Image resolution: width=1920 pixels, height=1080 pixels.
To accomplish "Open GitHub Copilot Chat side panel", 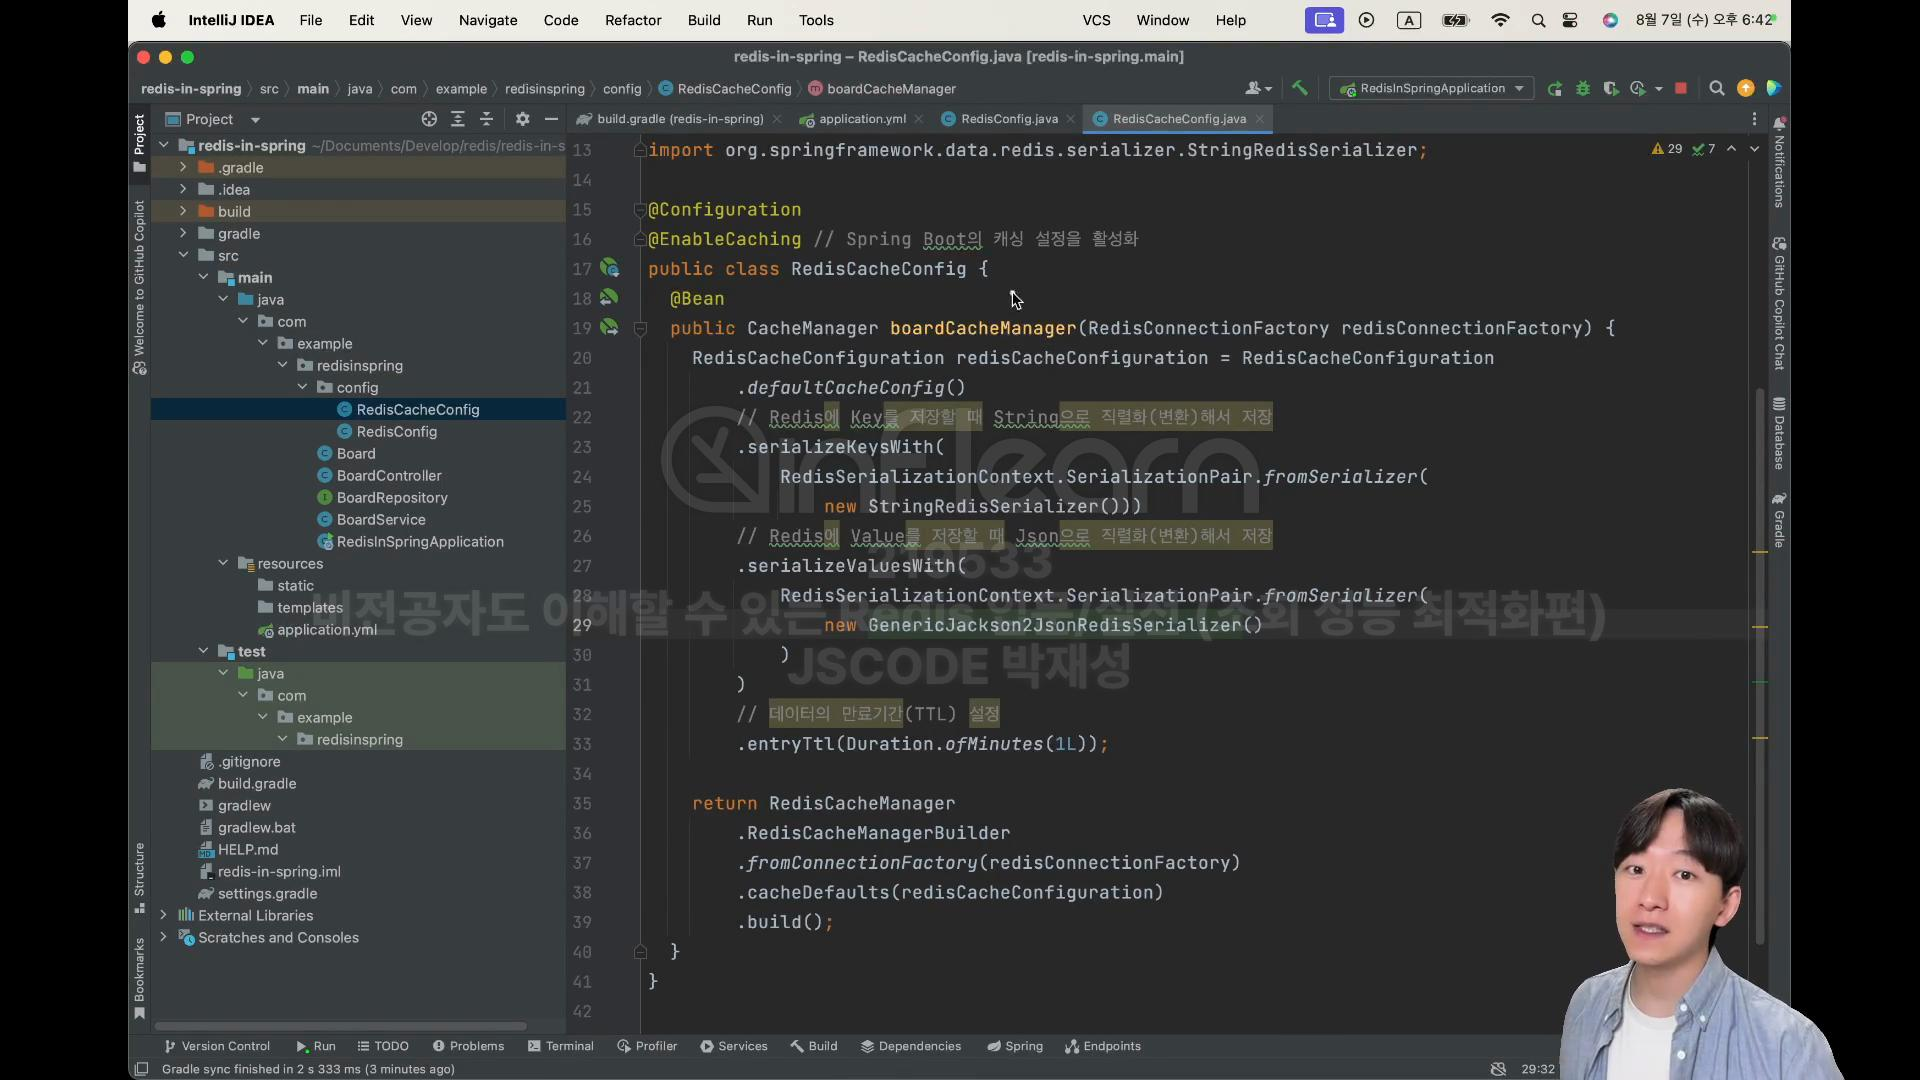I will pos(1779,303).
